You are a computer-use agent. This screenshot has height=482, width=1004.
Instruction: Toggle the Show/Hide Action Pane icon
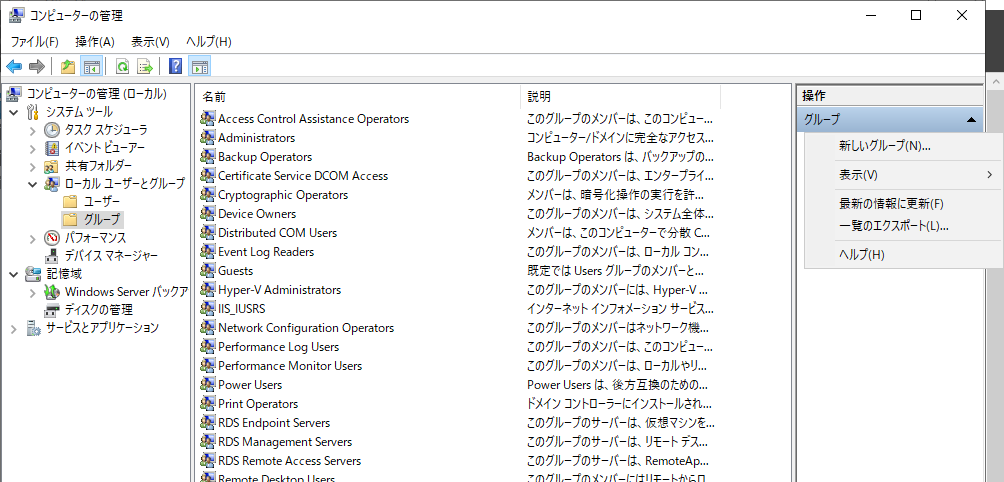point(200,66)
